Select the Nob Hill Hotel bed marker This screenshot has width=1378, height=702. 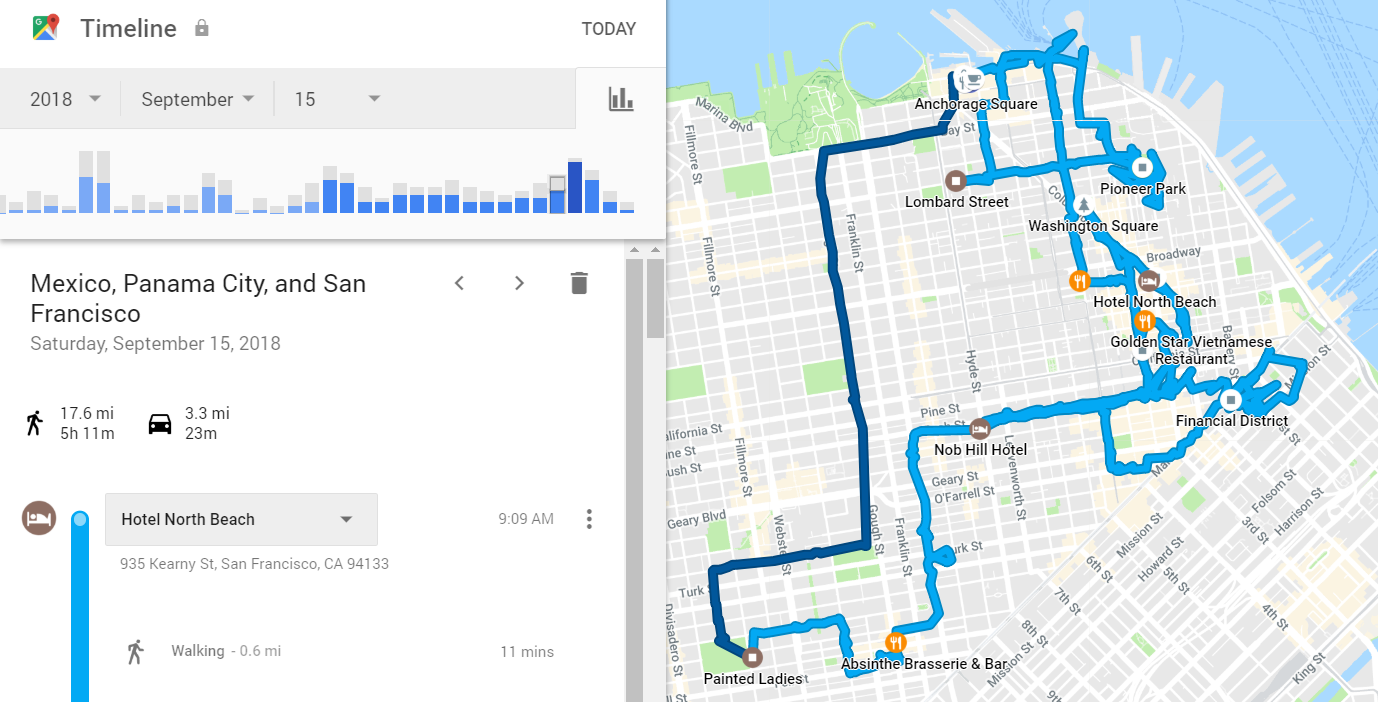pos(980,429)
